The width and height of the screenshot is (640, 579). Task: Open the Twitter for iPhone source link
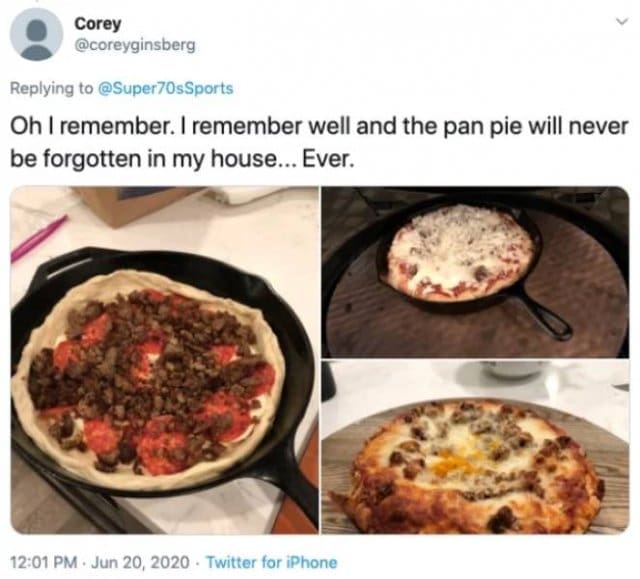272,562
